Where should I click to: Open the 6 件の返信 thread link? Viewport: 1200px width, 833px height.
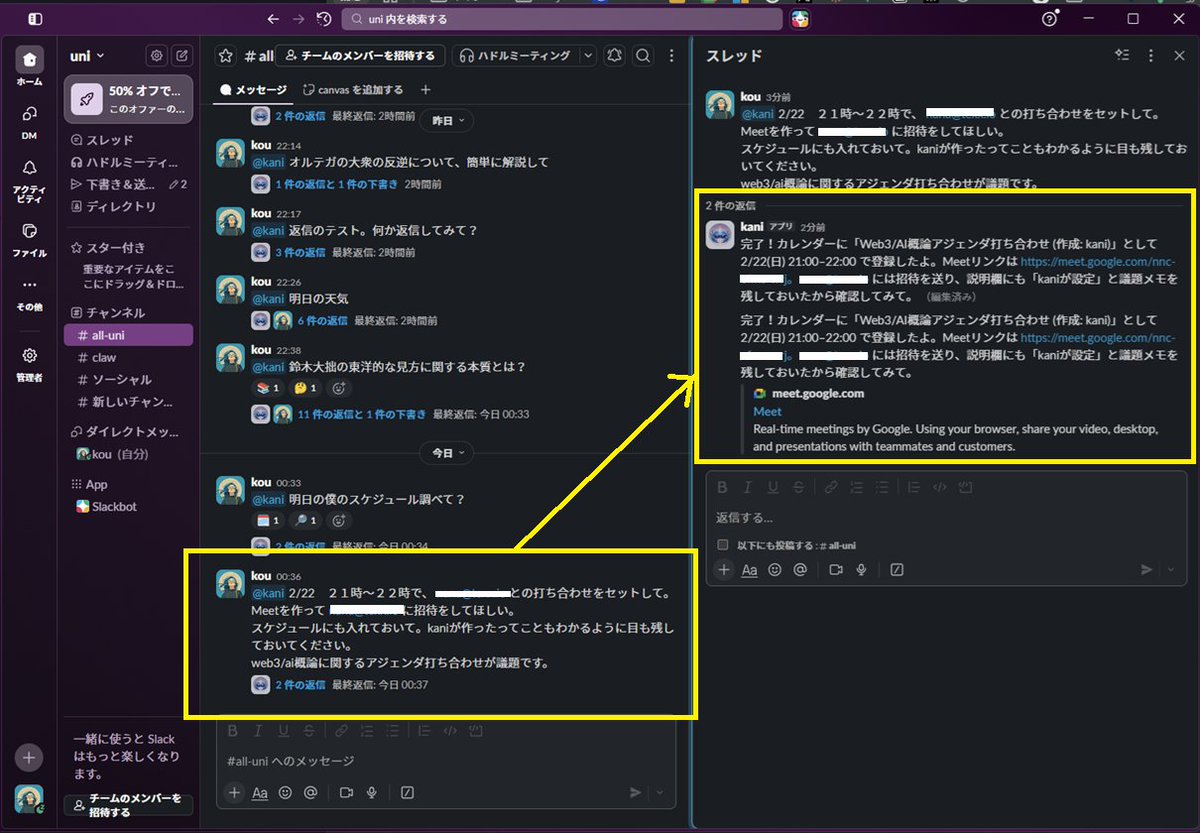point(322,321)
